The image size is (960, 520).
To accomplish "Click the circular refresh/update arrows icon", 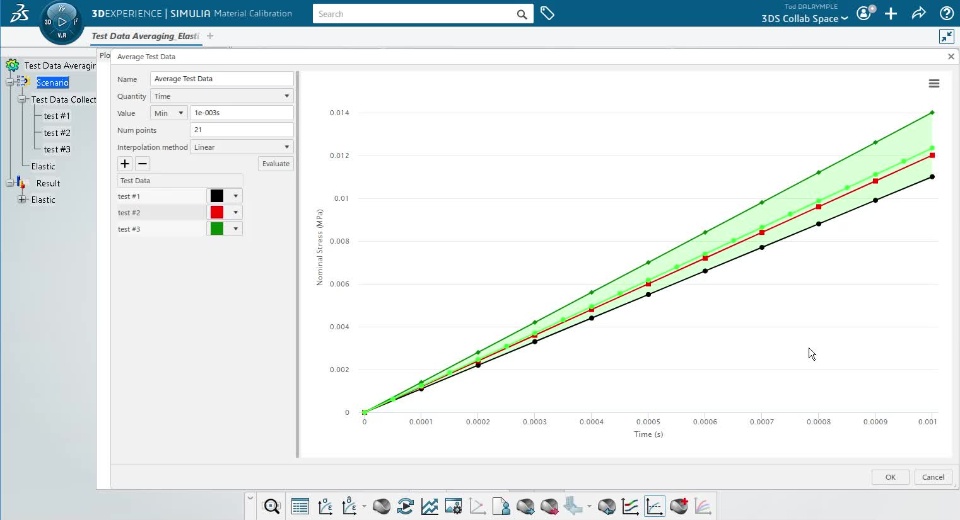I will [405, 507].
